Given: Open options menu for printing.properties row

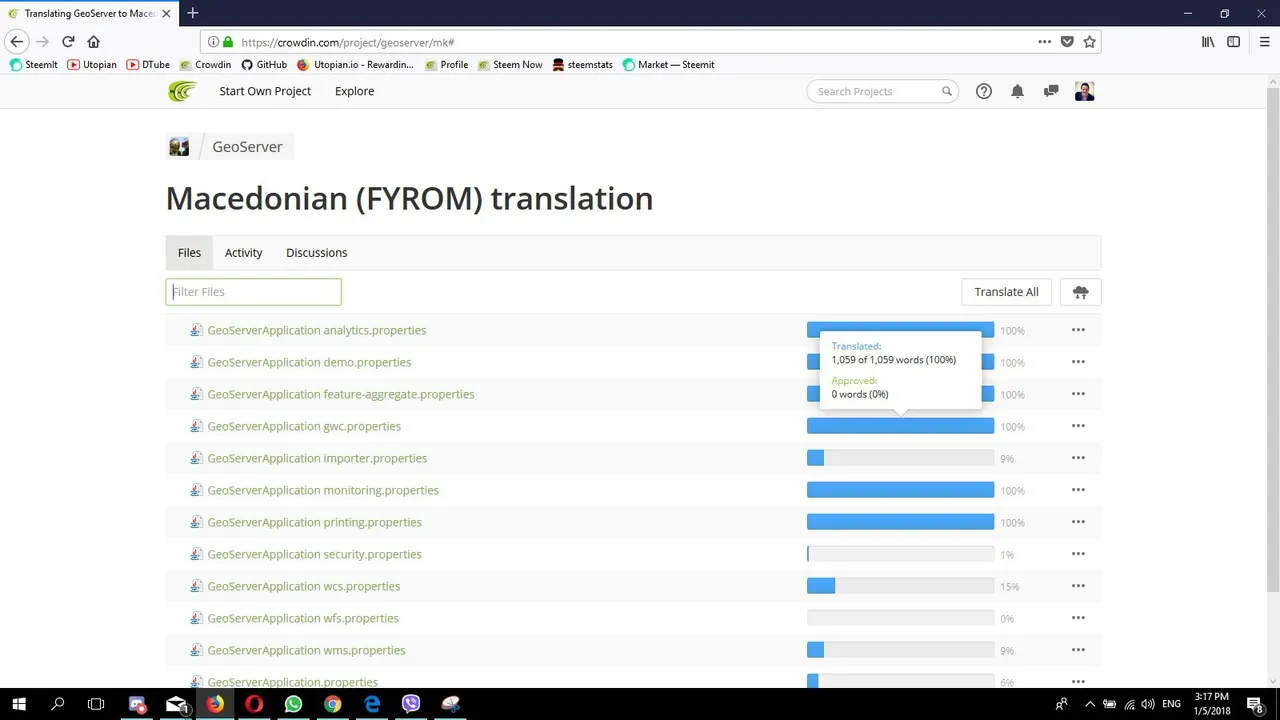Looking at the screenshot, I should click(x=1078, y=522).
